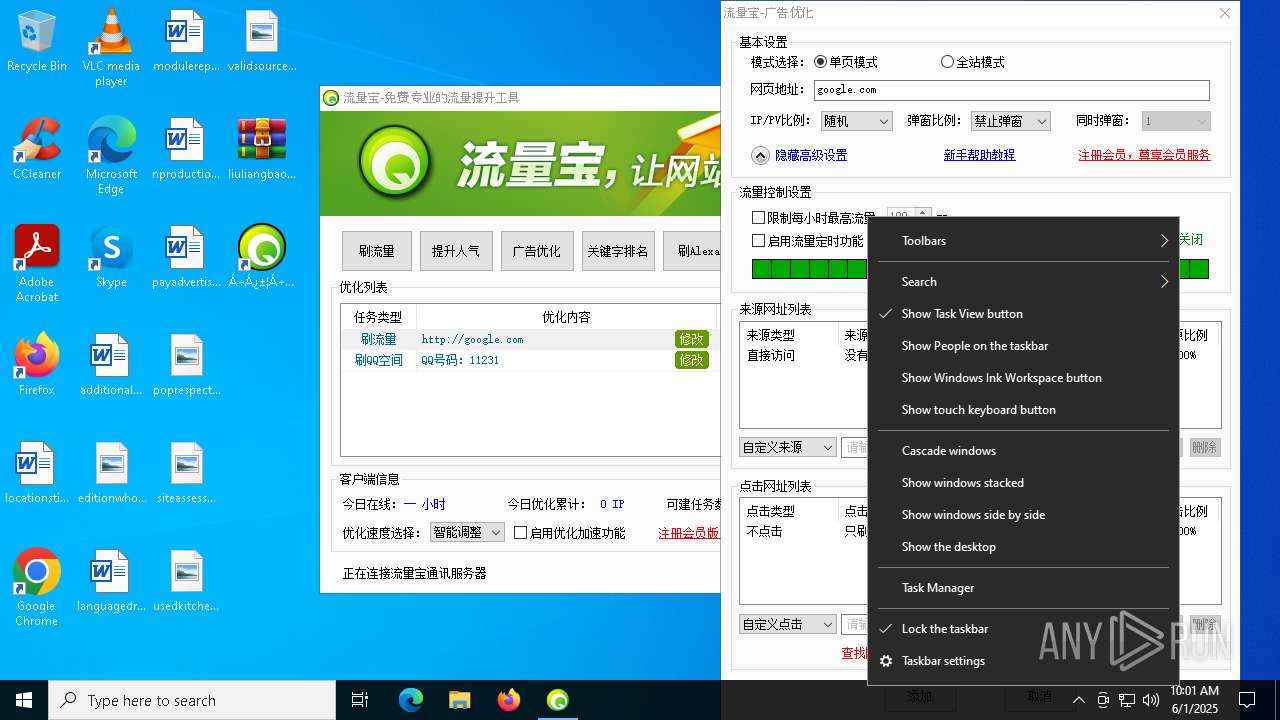Open the validsource image file
Image resolution: width=1280 pixels, height=720 pixels.
[262, 40]
